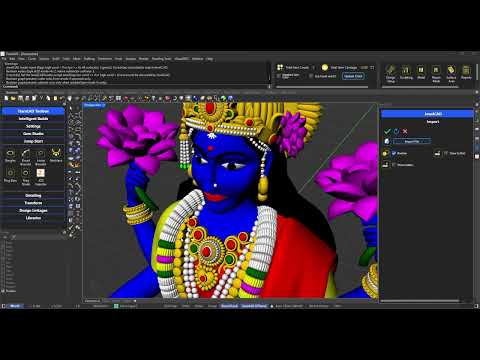The width and height of the screenshot is (480, 360).
Task: Click the Save icon in main toolbar
Action: (x=20, y=98)
